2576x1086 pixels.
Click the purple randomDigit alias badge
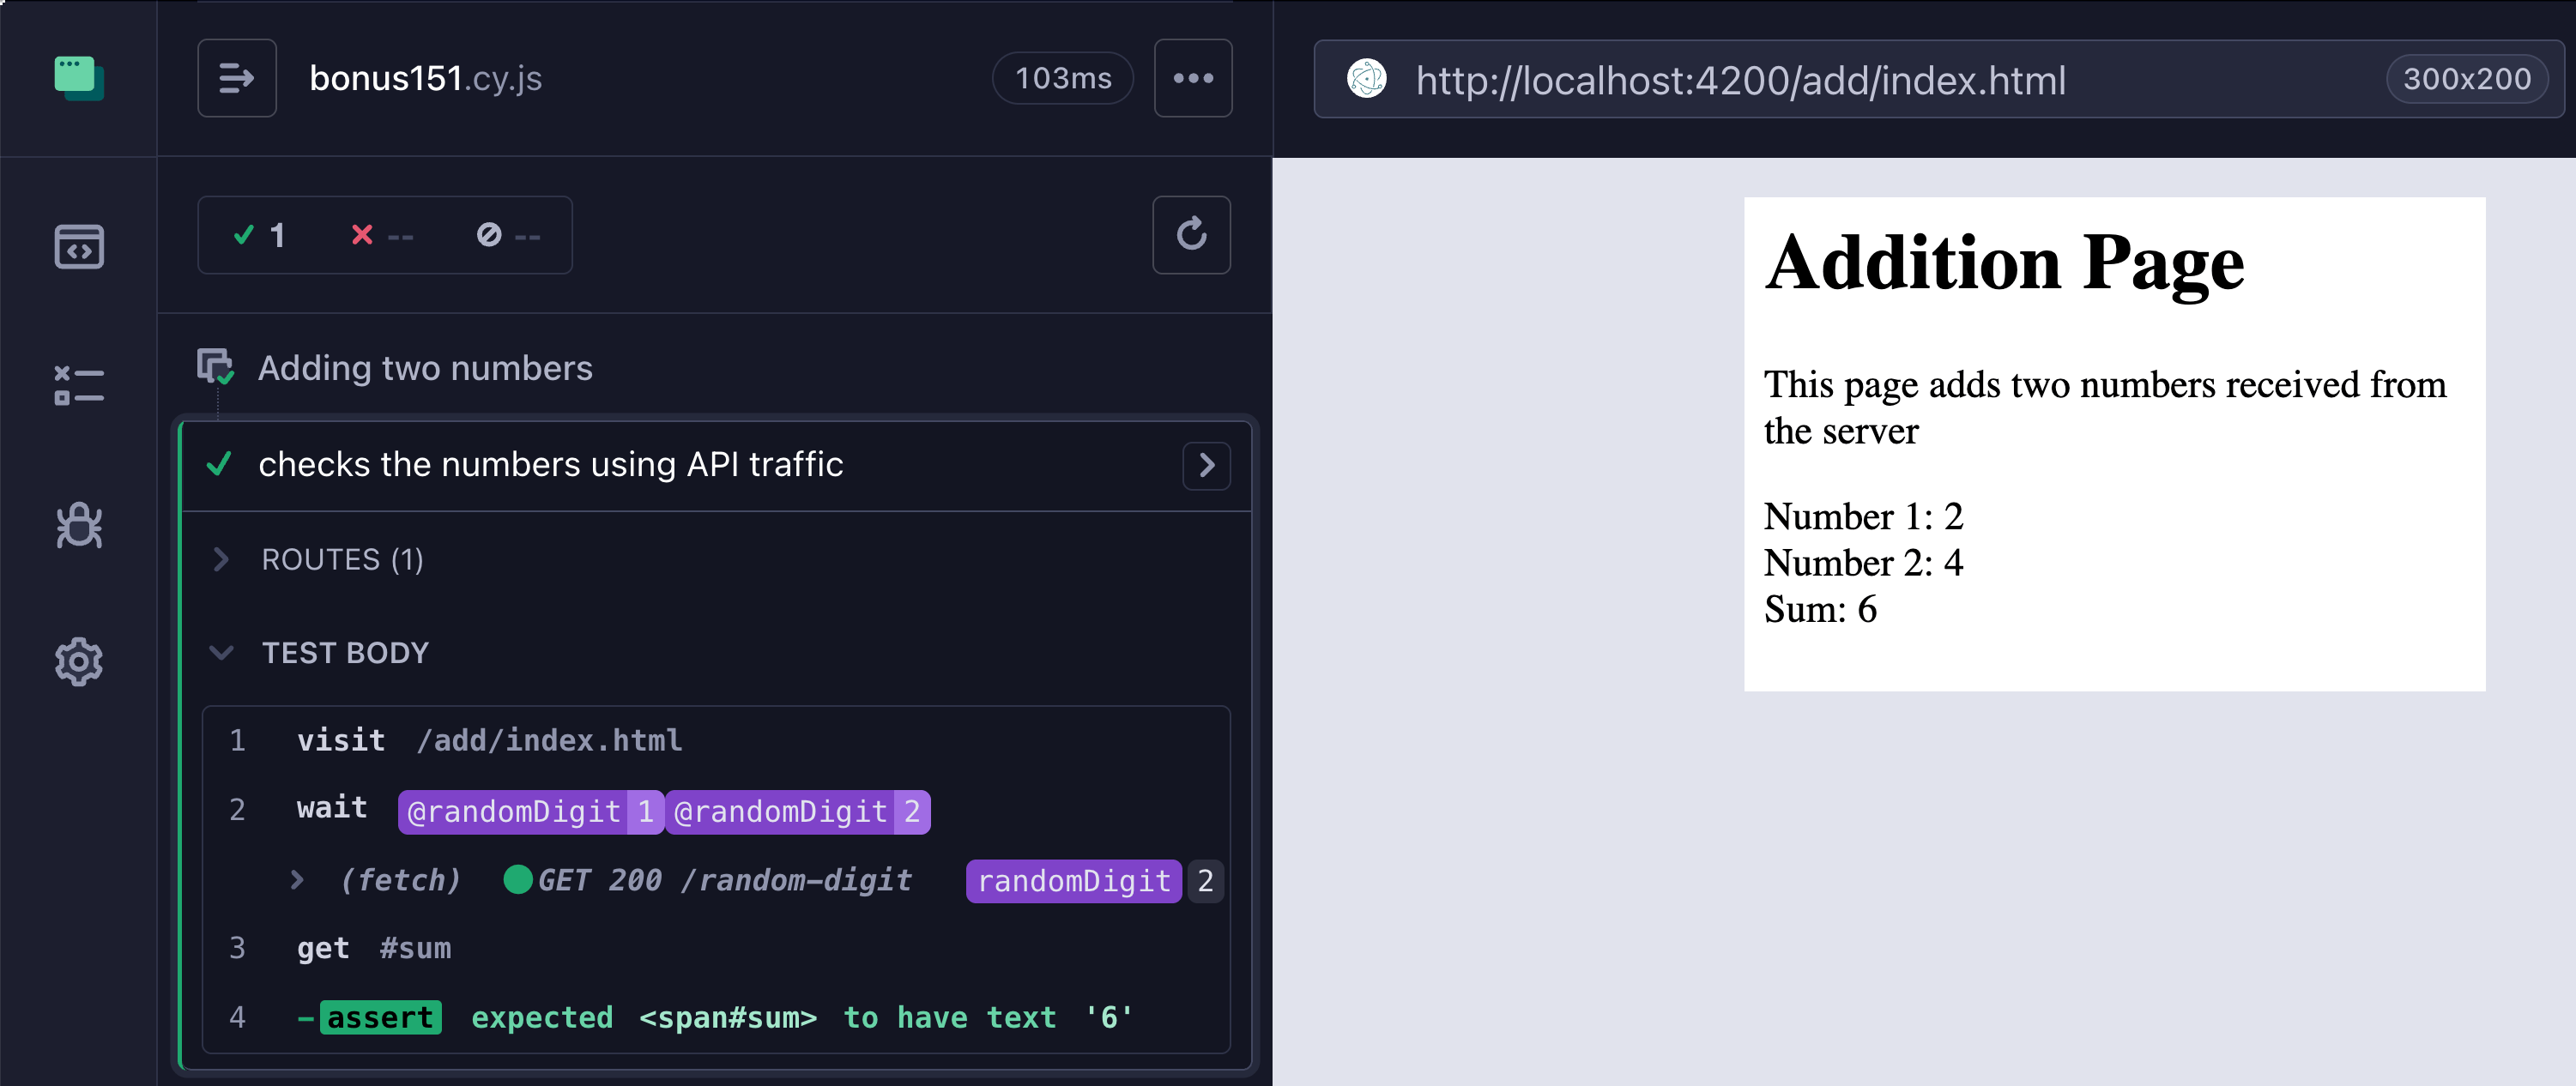[x=1073, y=881]
